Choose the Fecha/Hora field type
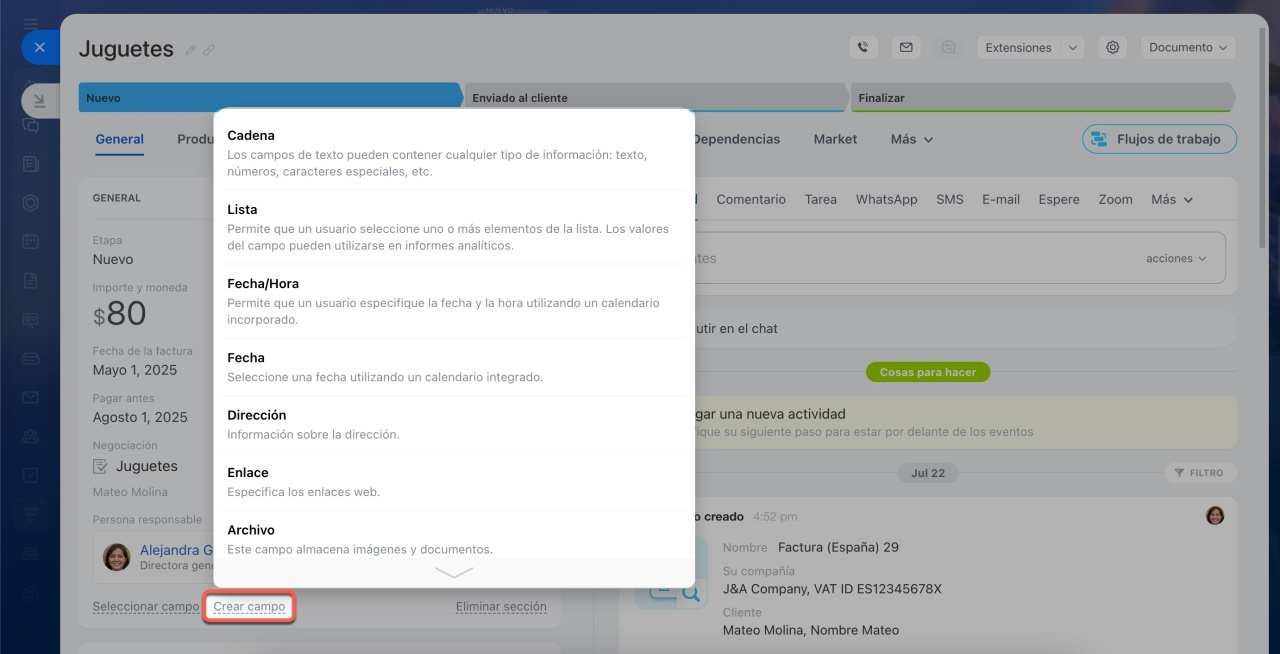Screen dimensions: 1280x654 (454, 301)
